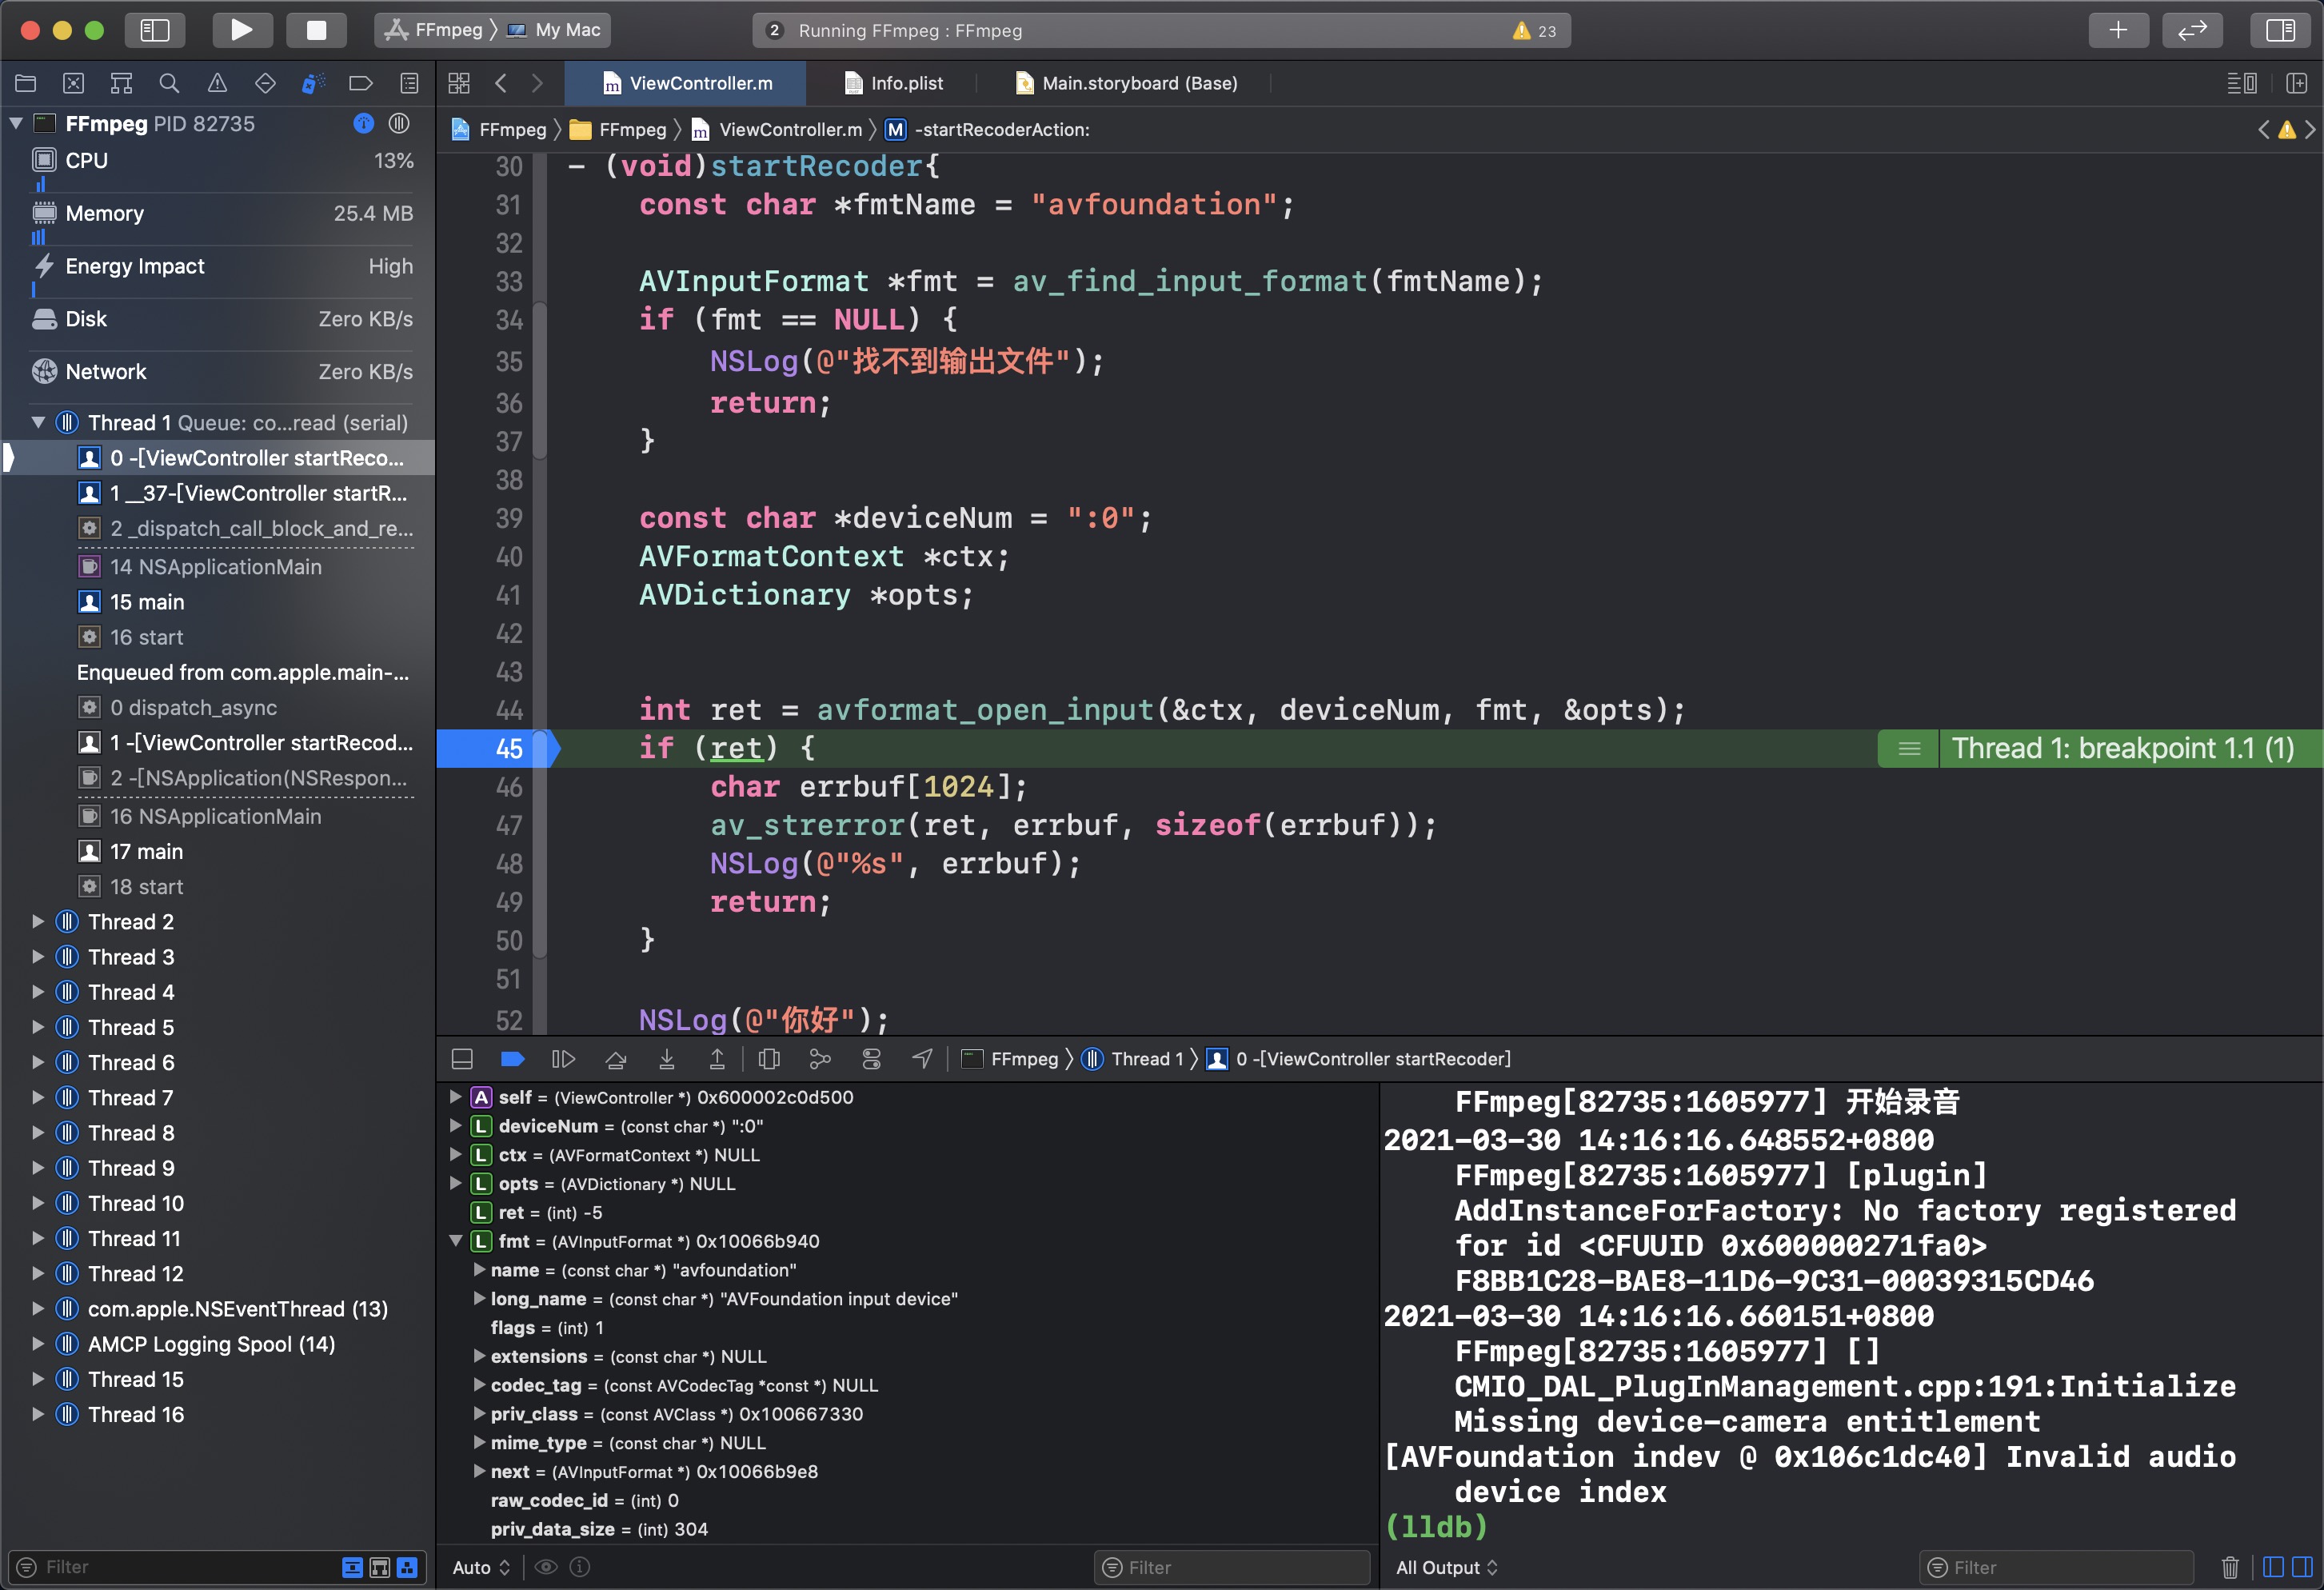Image resolution: width=2324 pixels, height=1590 pixels.
Task: Open debug memory graph
Action: (820, 1059)
